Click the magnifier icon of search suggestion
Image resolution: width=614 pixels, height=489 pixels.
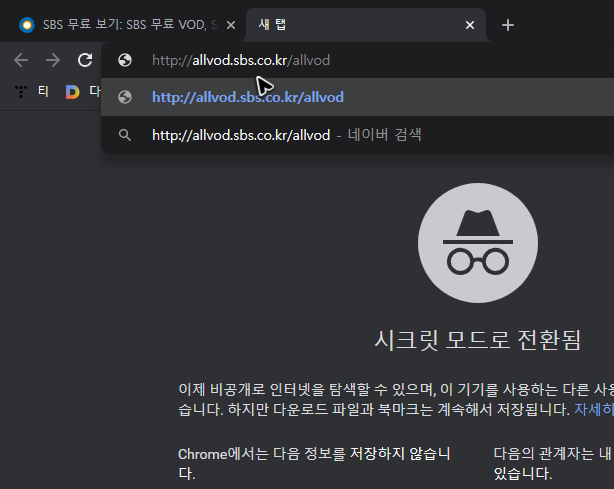pyautogui.click(x=125, y=135)
